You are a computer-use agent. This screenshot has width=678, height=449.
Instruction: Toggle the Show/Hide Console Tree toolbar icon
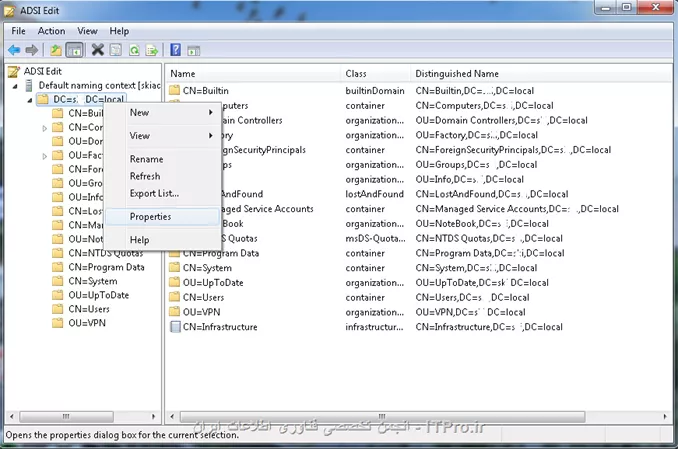74,50
